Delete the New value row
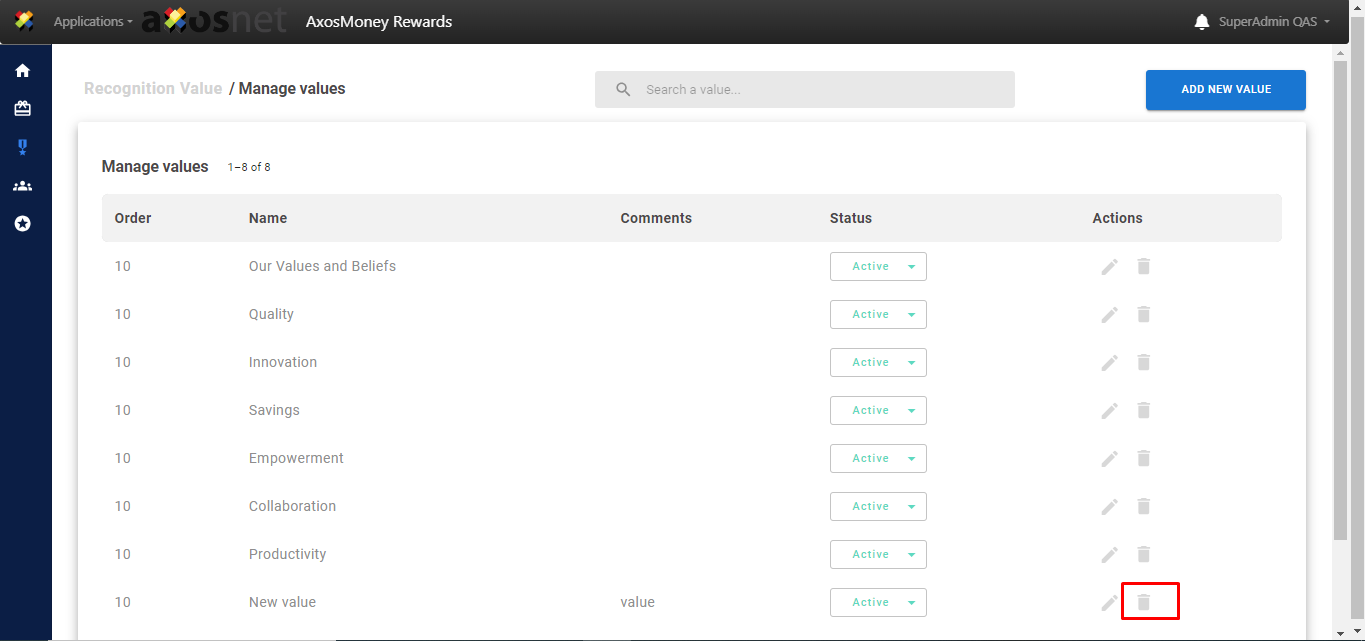Image resolution: width=1365 pixels, height=641 pixels. (x=1144, y=602)
